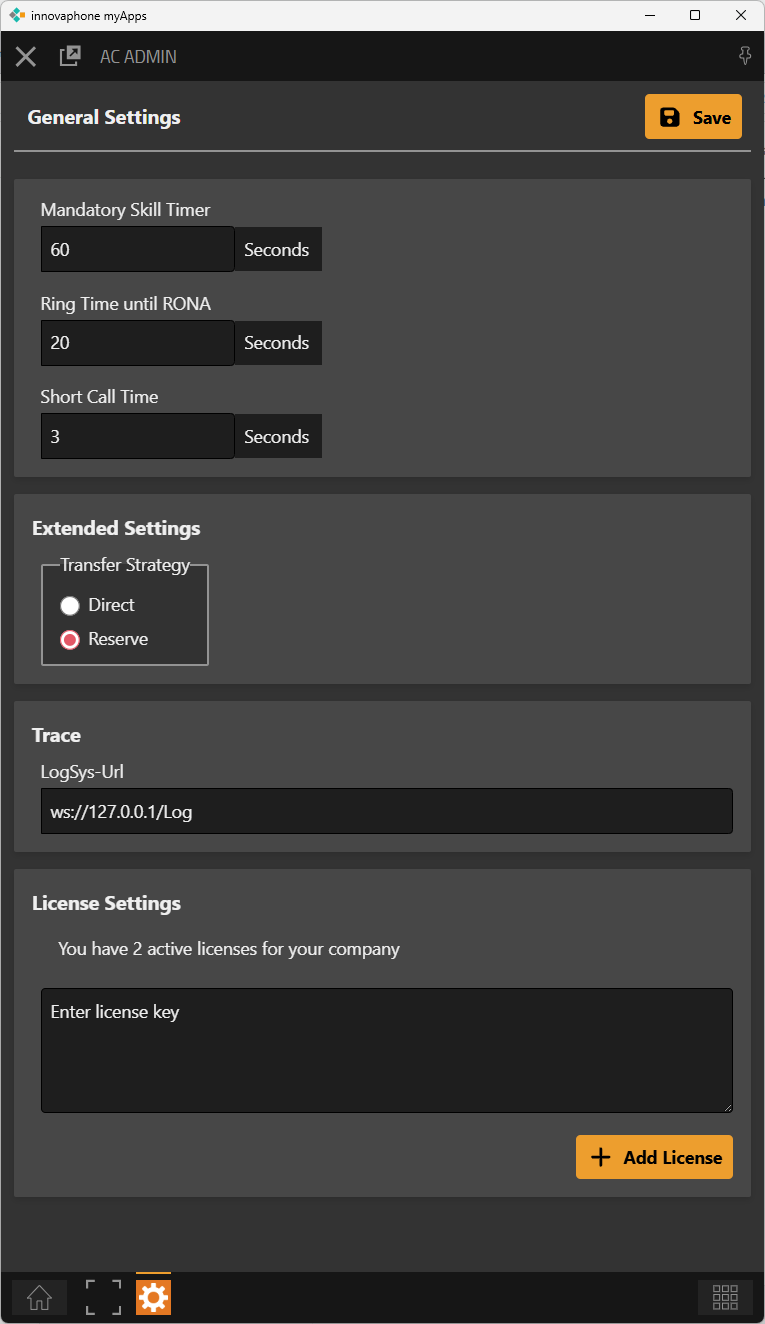This screenshot has width=765, height=1324.
Task: Close the AC ADMIN app with X icon
Action: pos(26,57)
